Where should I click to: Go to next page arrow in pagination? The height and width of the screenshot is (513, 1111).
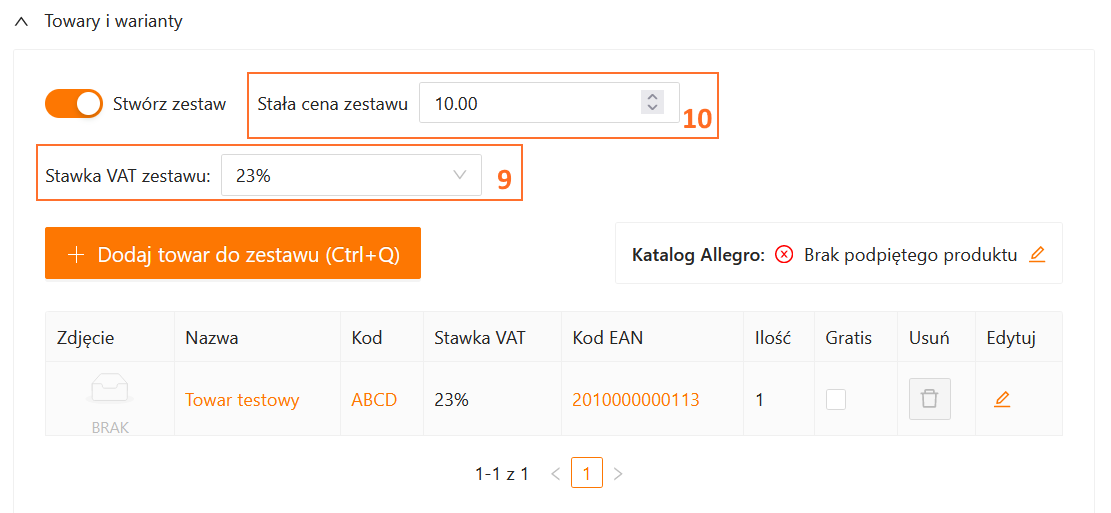click(x=618, y=473)
